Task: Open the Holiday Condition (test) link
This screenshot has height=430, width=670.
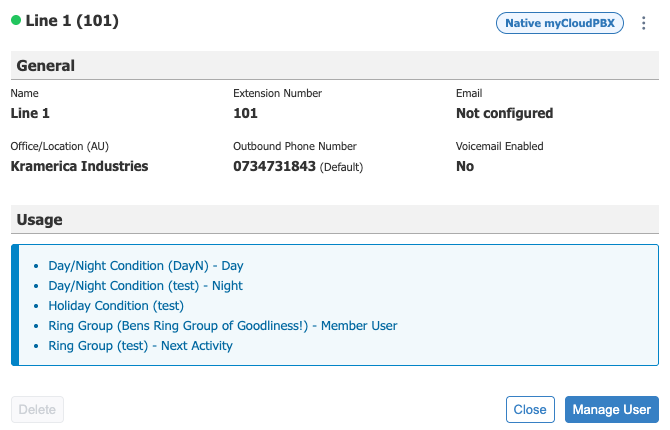Action: pyautogui.click(x=116, y=306)
